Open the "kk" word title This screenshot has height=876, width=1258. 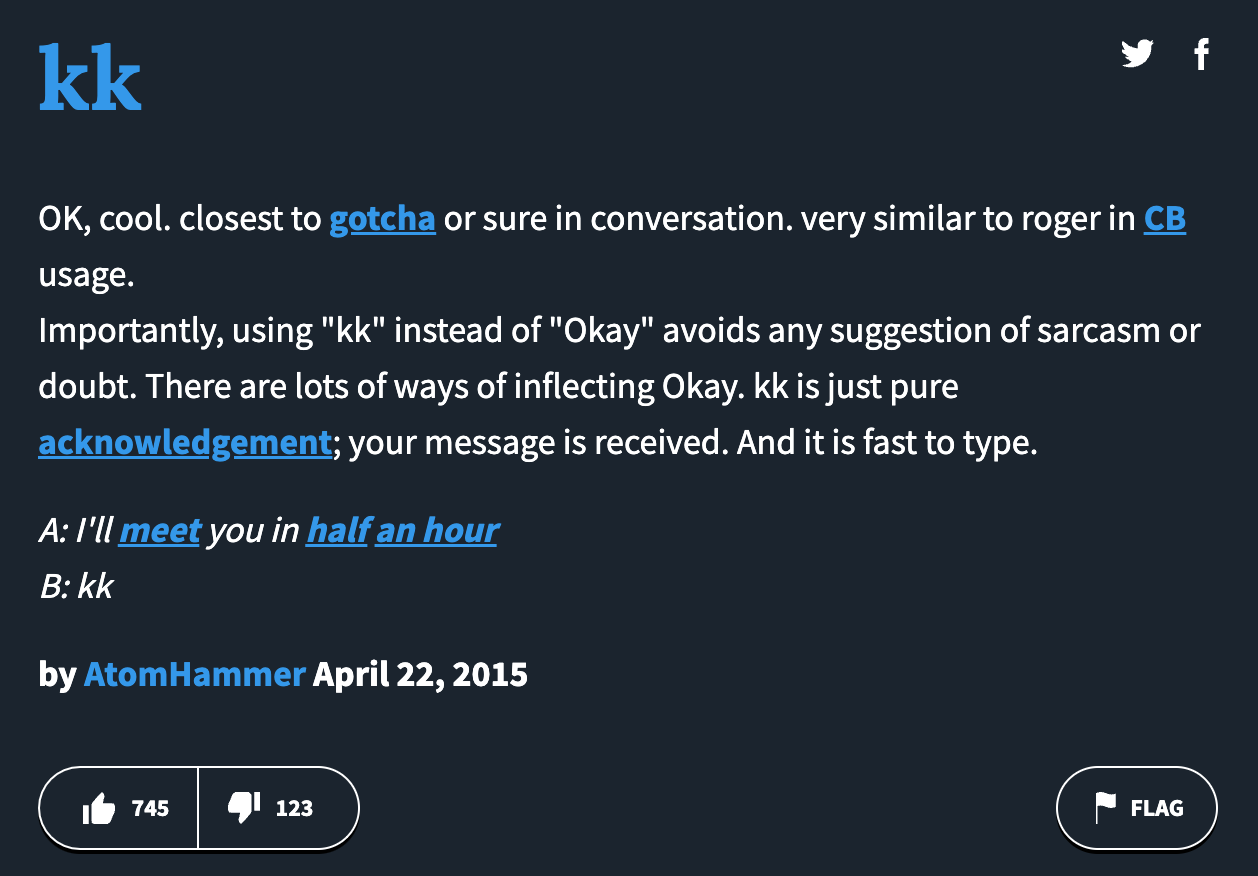click(90, 78)
